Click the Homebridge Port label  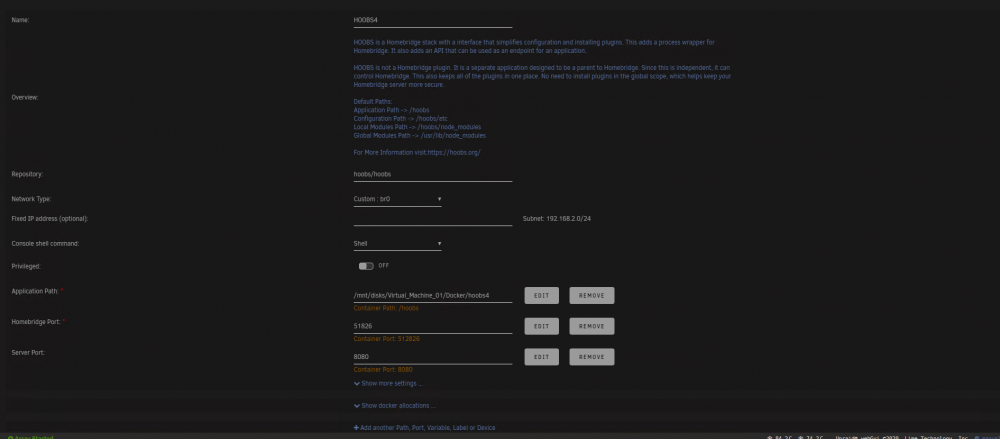coord(36,322)
